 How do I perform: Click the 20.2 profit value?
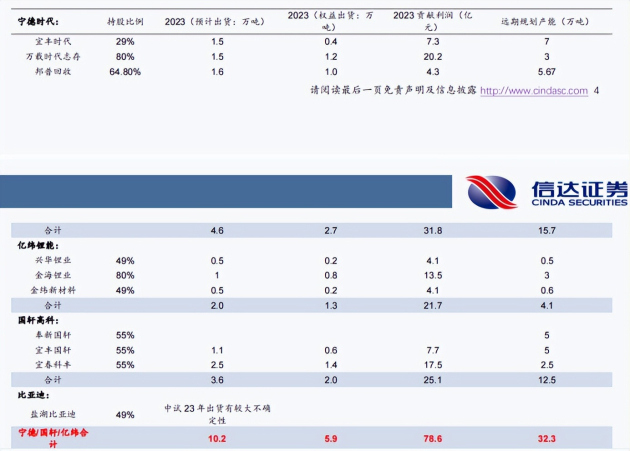(x=433, y=57)
